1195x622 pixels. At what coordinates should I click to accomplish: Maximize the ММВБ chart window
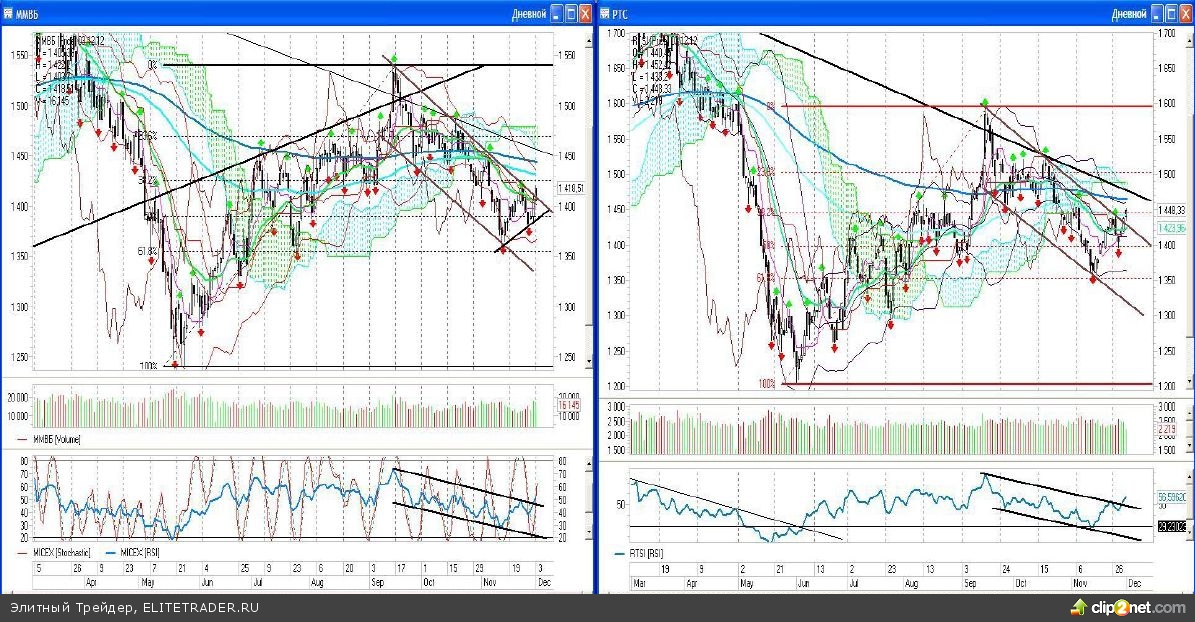click(571, 13)
